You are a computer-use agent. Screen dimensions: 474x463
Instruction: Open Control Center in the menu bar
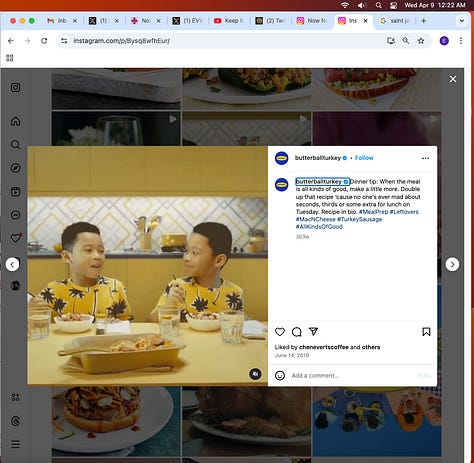point(393,5)
